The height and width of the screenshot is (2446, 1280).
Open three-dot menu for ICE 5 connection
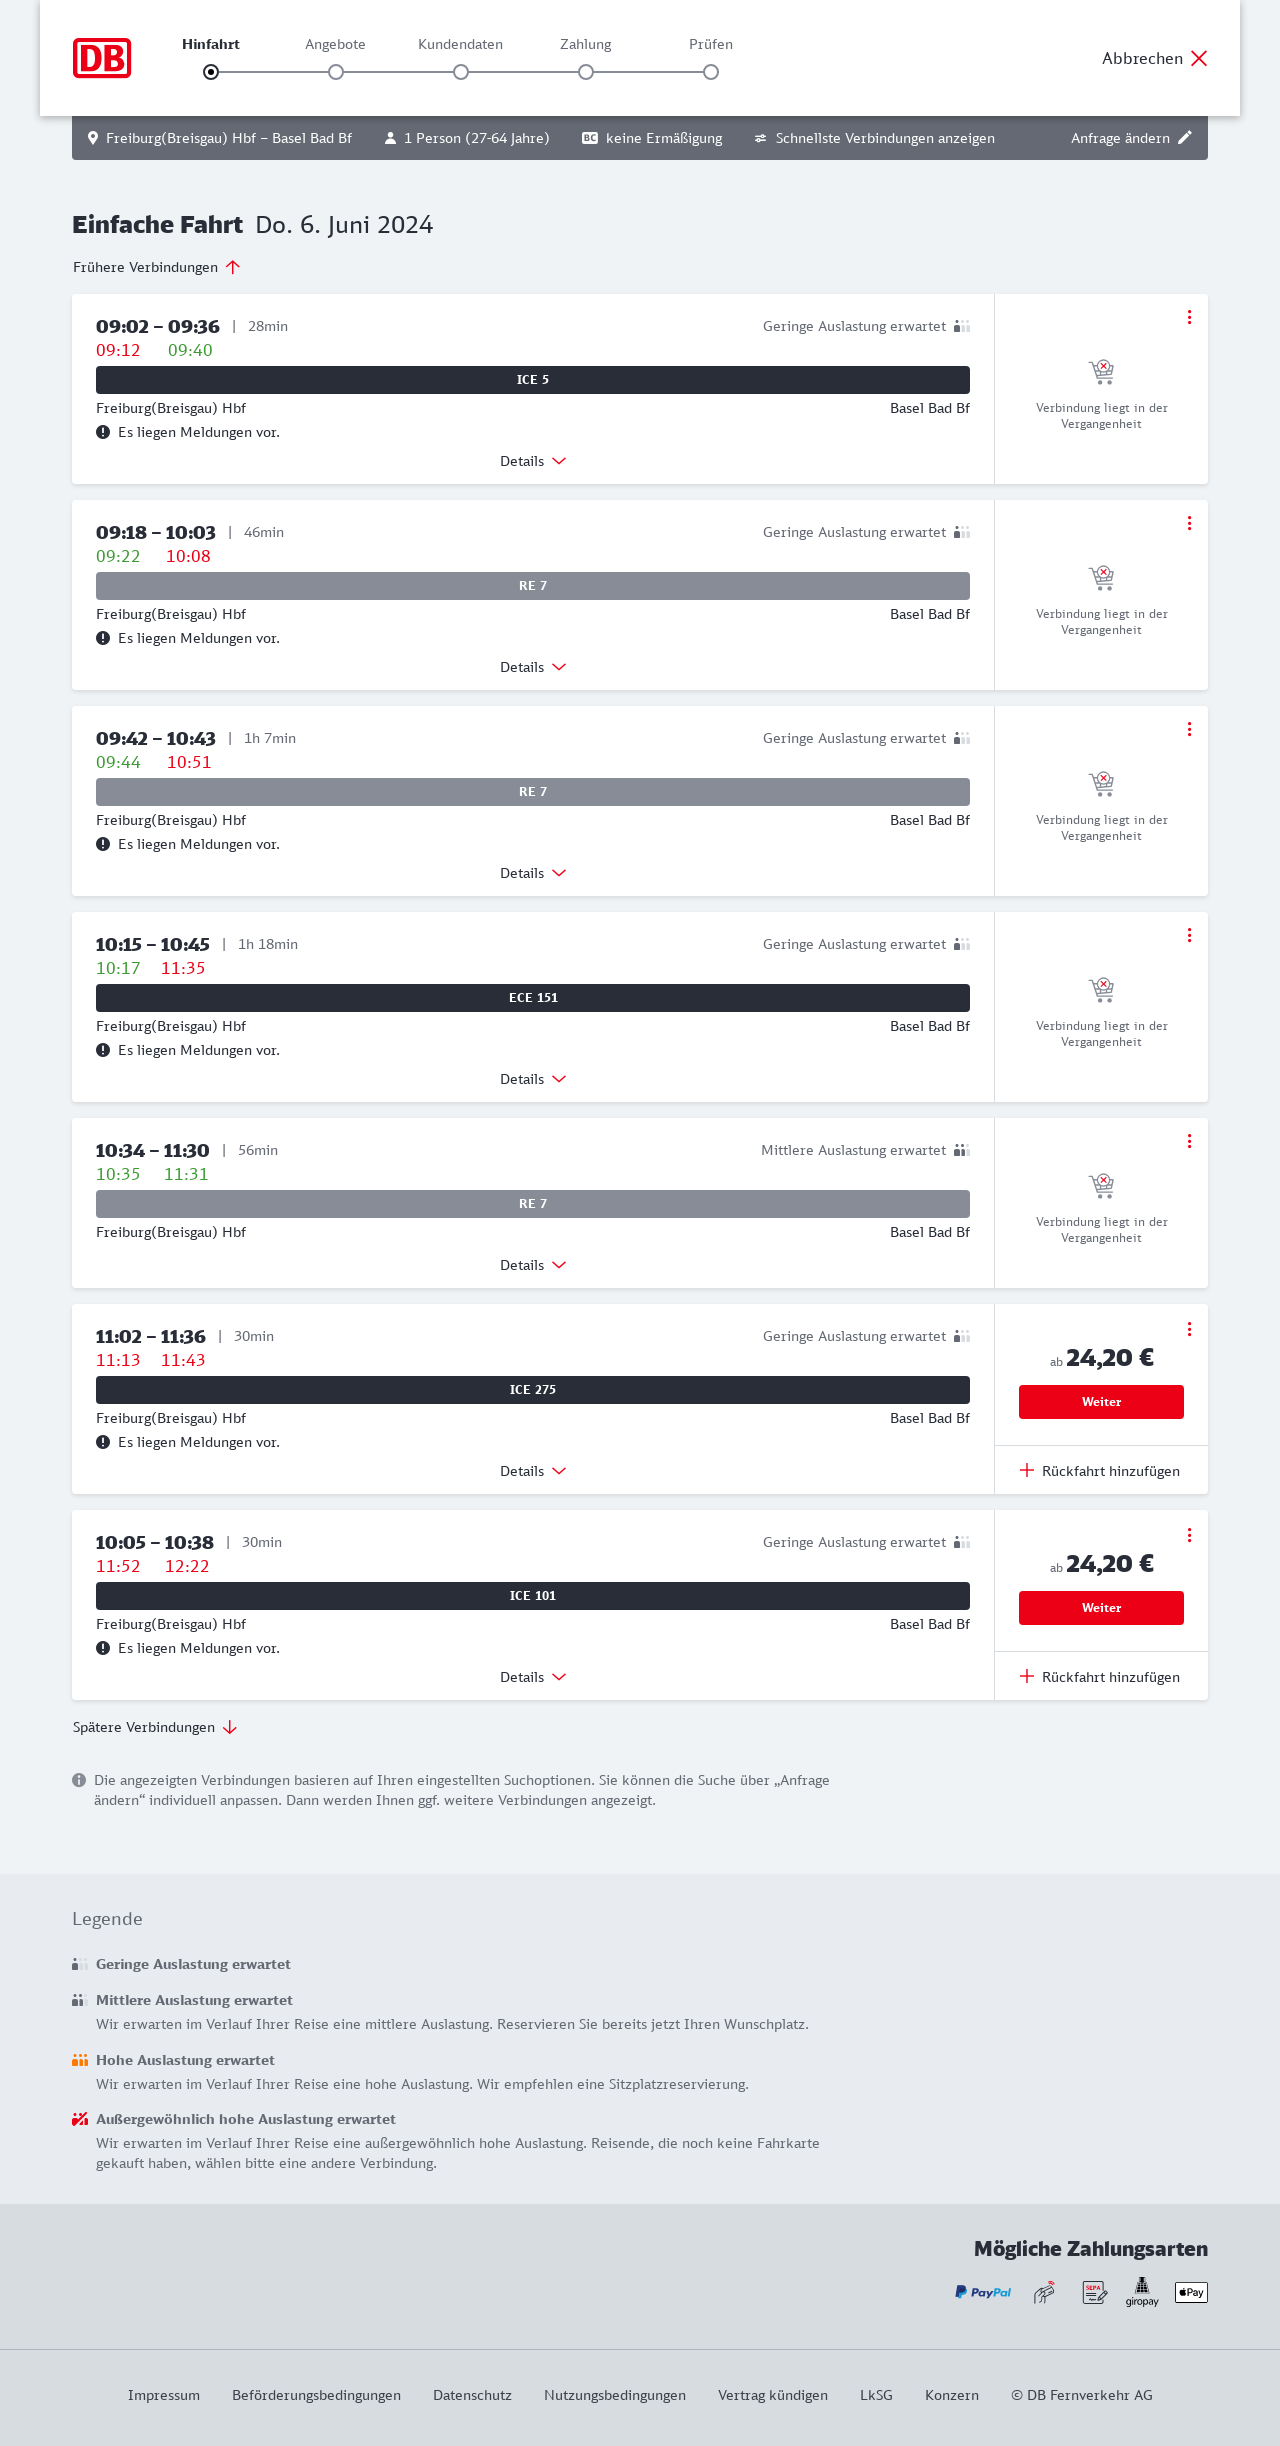tap(1189, 317)
